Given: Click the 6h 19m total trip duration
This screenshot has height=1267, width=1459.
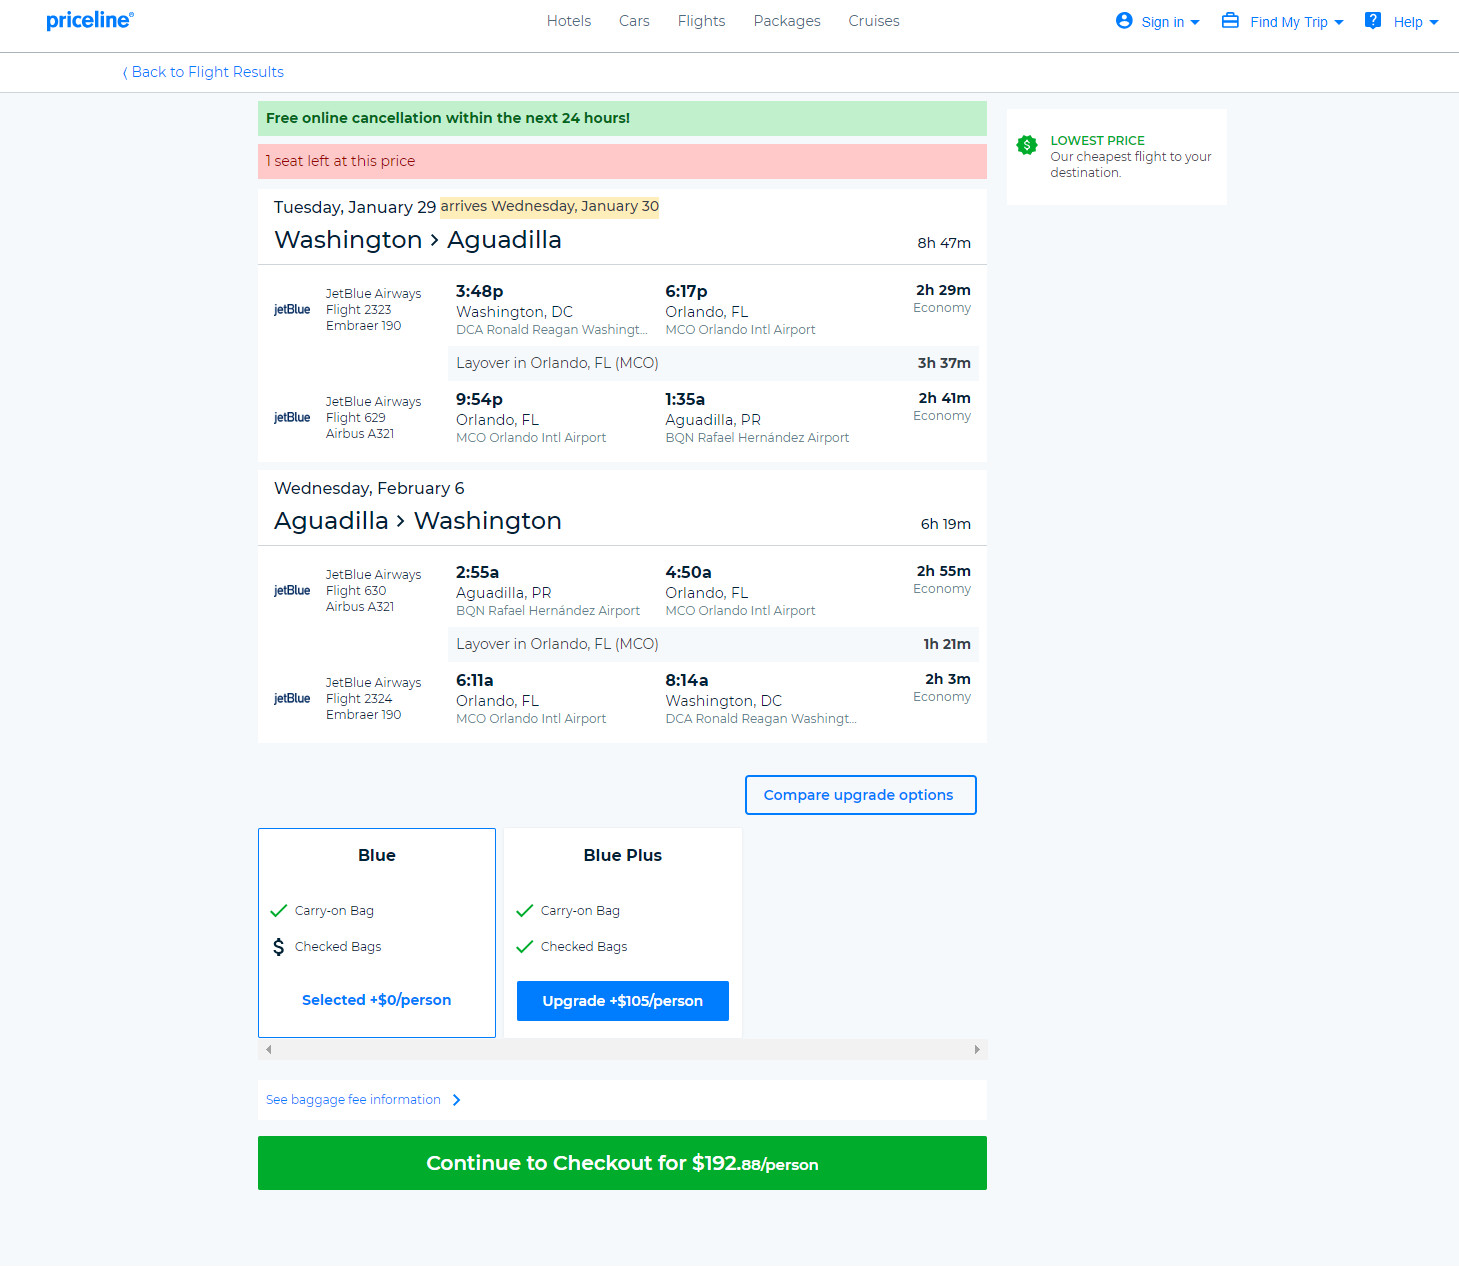Looking at the screenshot, I should point(946,524).
